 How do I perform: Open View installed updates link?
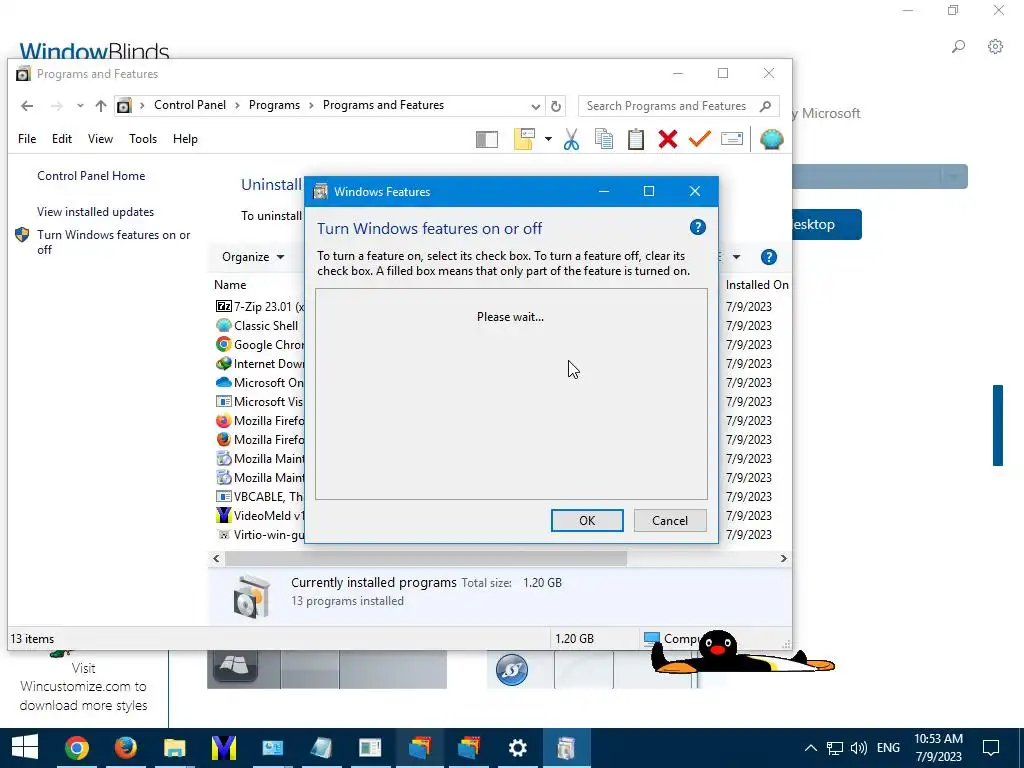(95, 212)
